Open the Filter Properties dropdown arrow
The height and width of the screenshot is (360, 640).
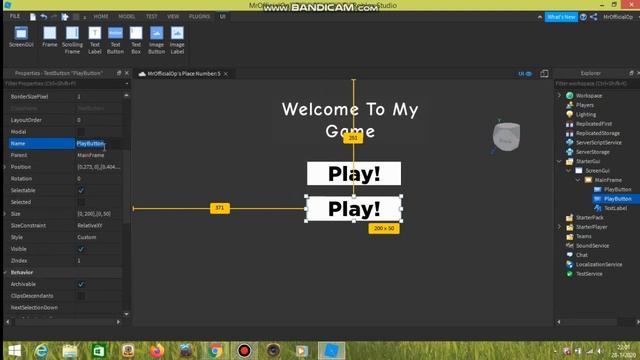point(127,84)
